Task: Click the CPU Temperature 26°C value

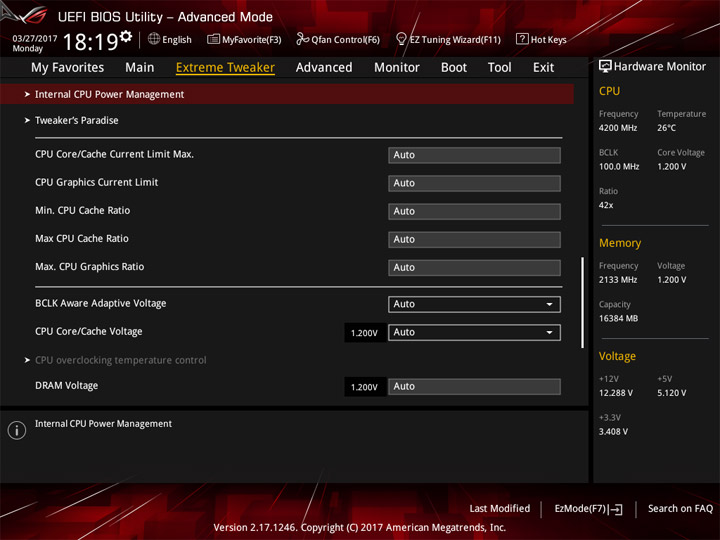Action: (666, 128)
